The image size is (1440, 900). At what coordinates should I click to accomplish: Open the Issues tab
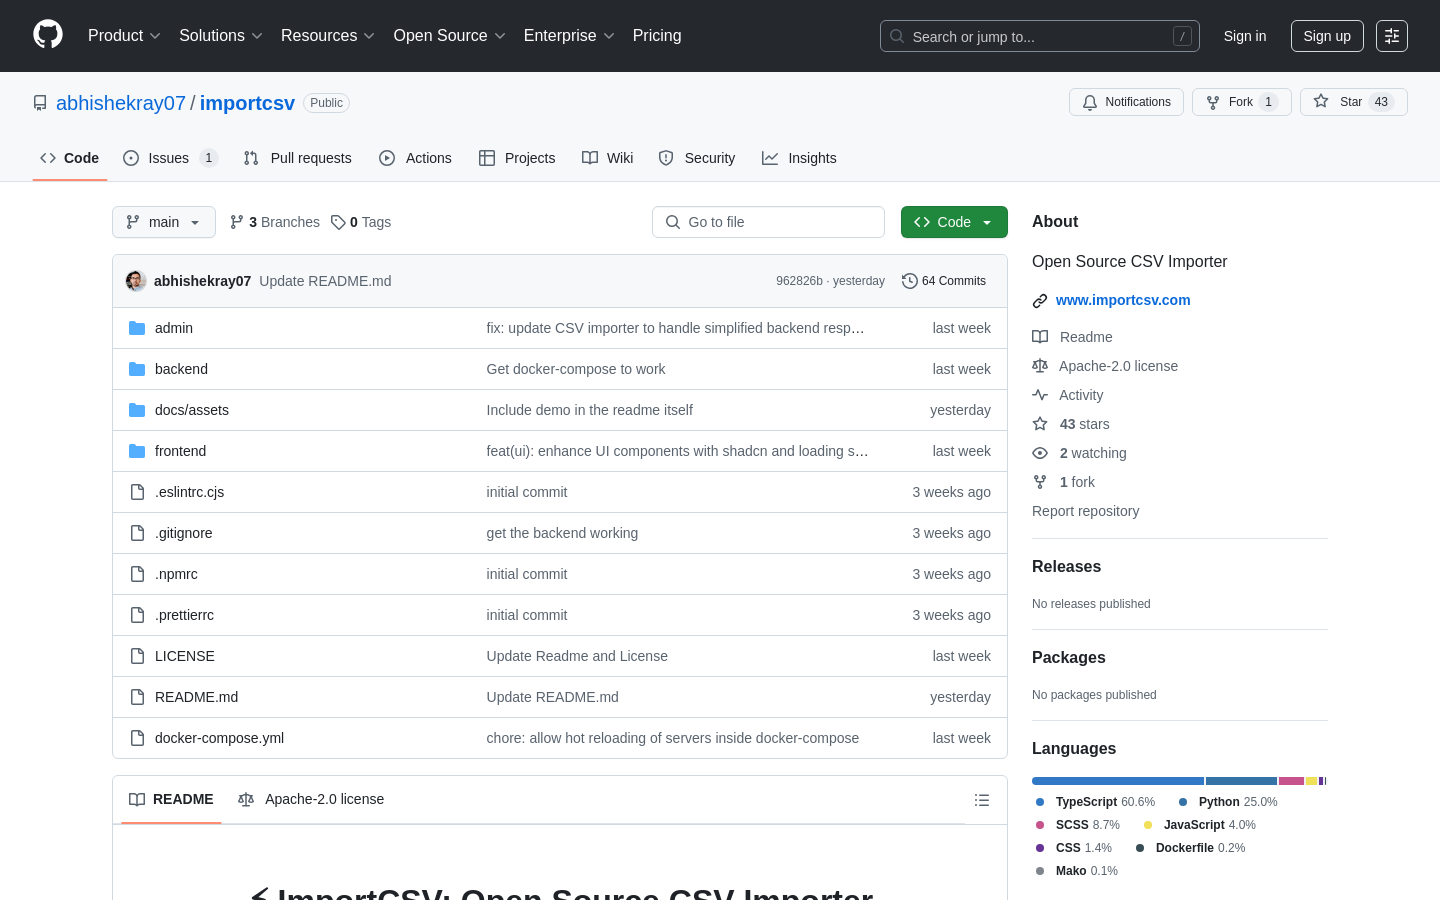[170, 158]
